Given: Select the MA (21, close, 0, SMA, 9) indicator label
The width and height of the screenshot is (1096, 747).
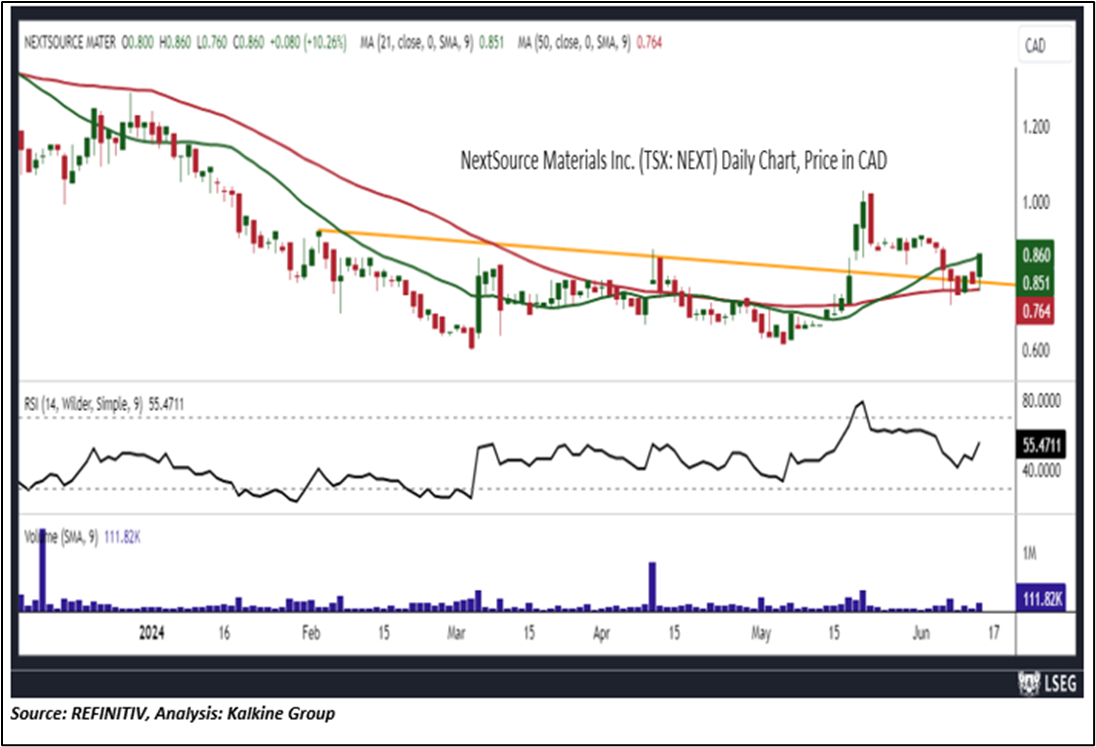Looking at the screenshot, I should click(417, 43).
